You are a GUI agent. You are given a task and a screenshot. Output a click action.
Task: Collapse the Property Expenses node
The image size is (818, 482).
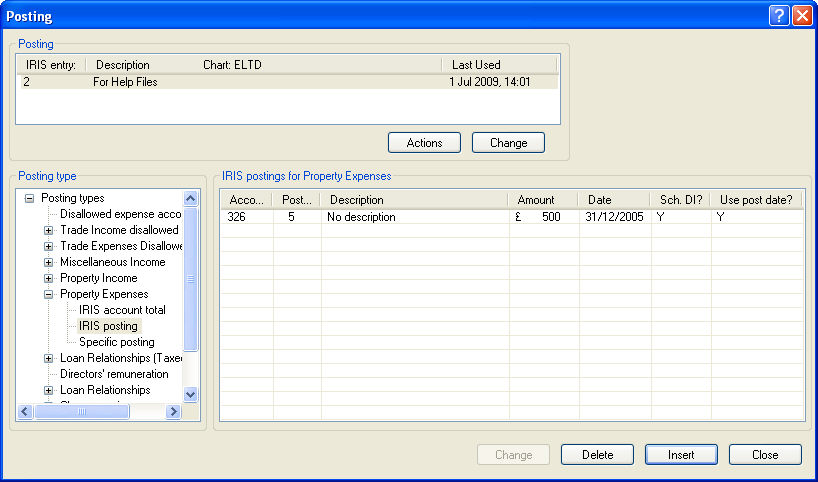click(48, 294)
